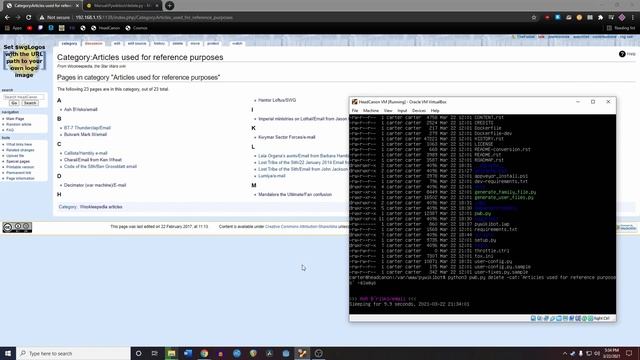Open VirtualBox Machine menu
This screenshot has height=360, width=640.
pos(371,111)
